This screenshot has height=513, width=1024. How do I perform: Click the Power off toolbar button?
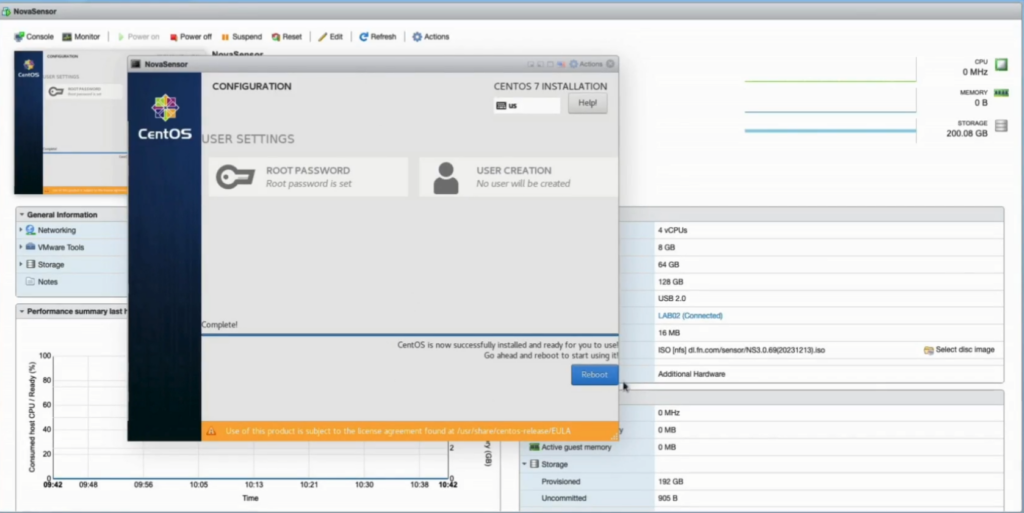coord(191,37)
